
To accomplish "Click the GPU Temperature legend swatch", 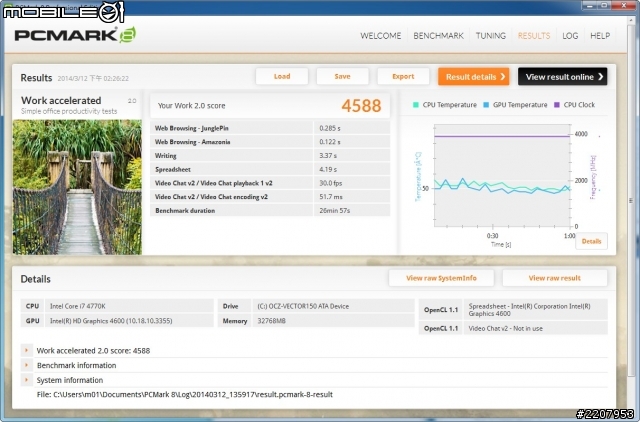I will point(486,105).
